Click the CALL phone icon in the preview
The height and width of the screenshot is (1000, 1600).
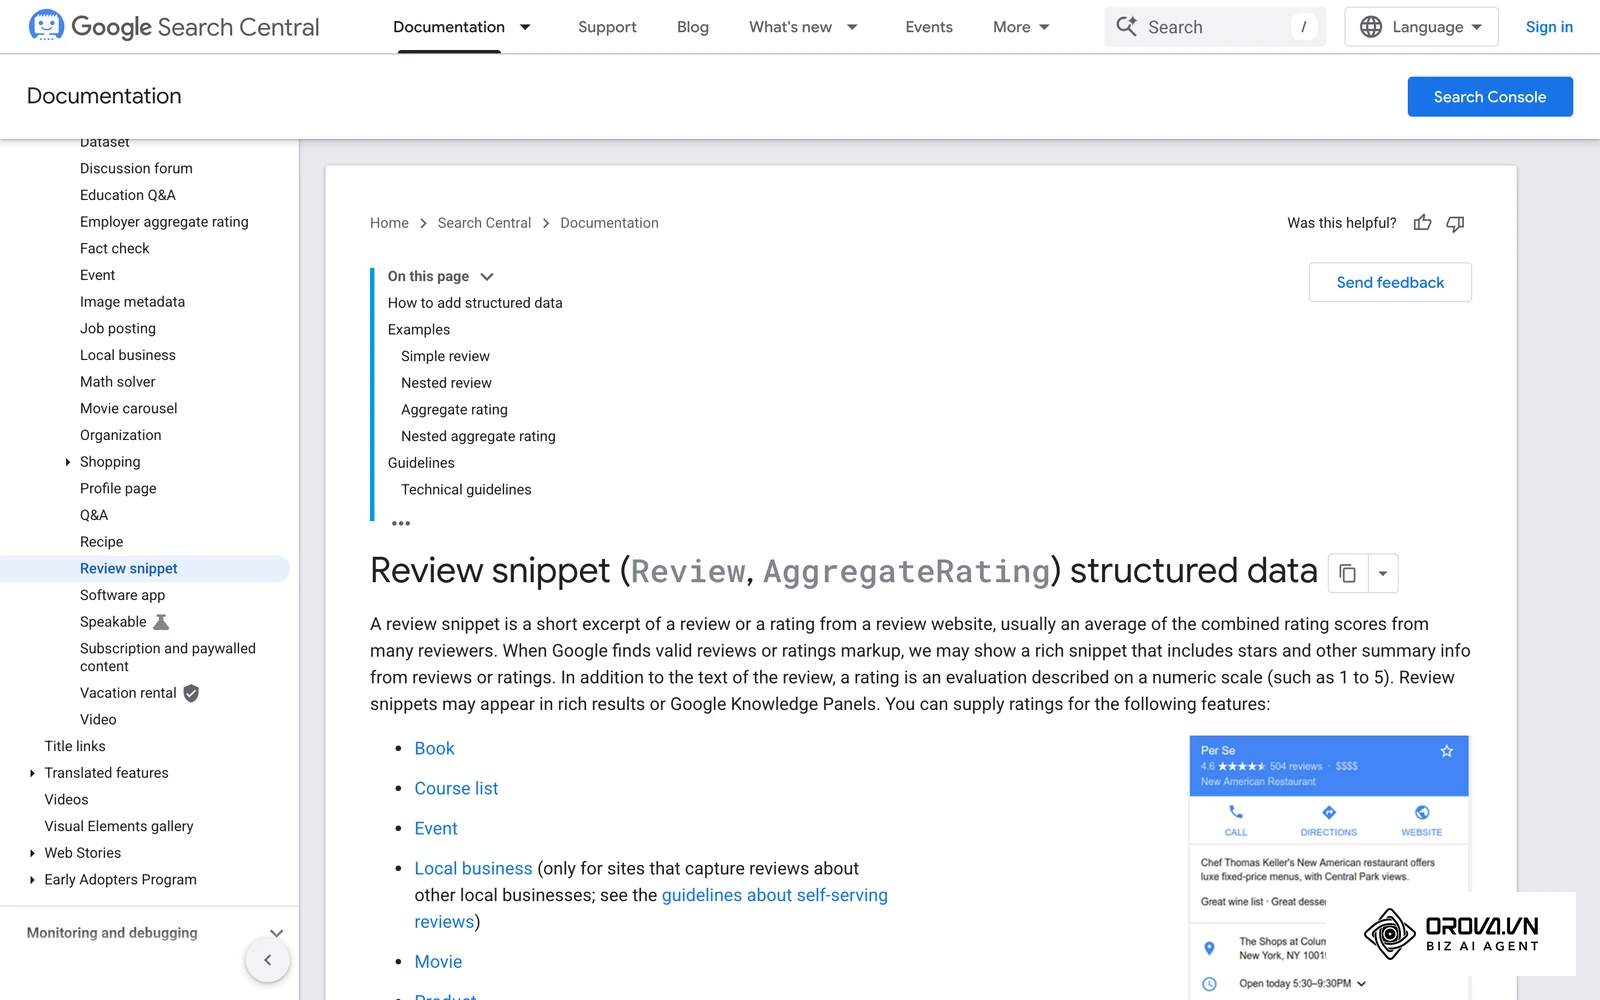tap(1236, 812)
